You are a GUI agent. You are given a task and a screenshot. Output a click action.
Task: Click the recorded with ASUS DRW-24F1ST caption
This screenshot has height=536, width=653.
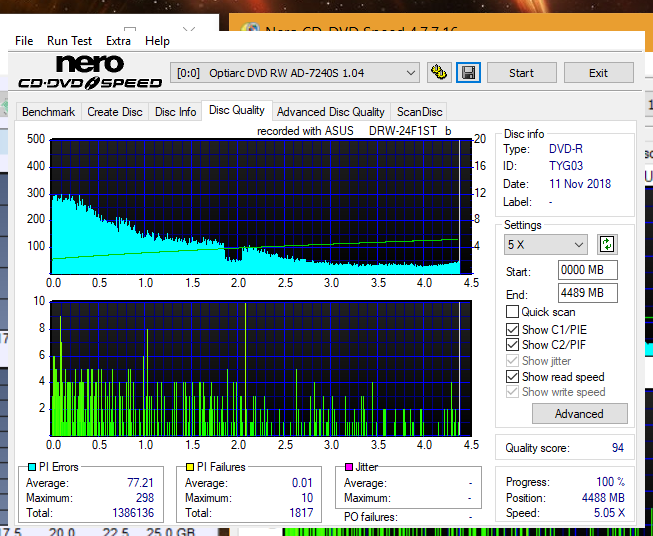click(x=354, y=131)
